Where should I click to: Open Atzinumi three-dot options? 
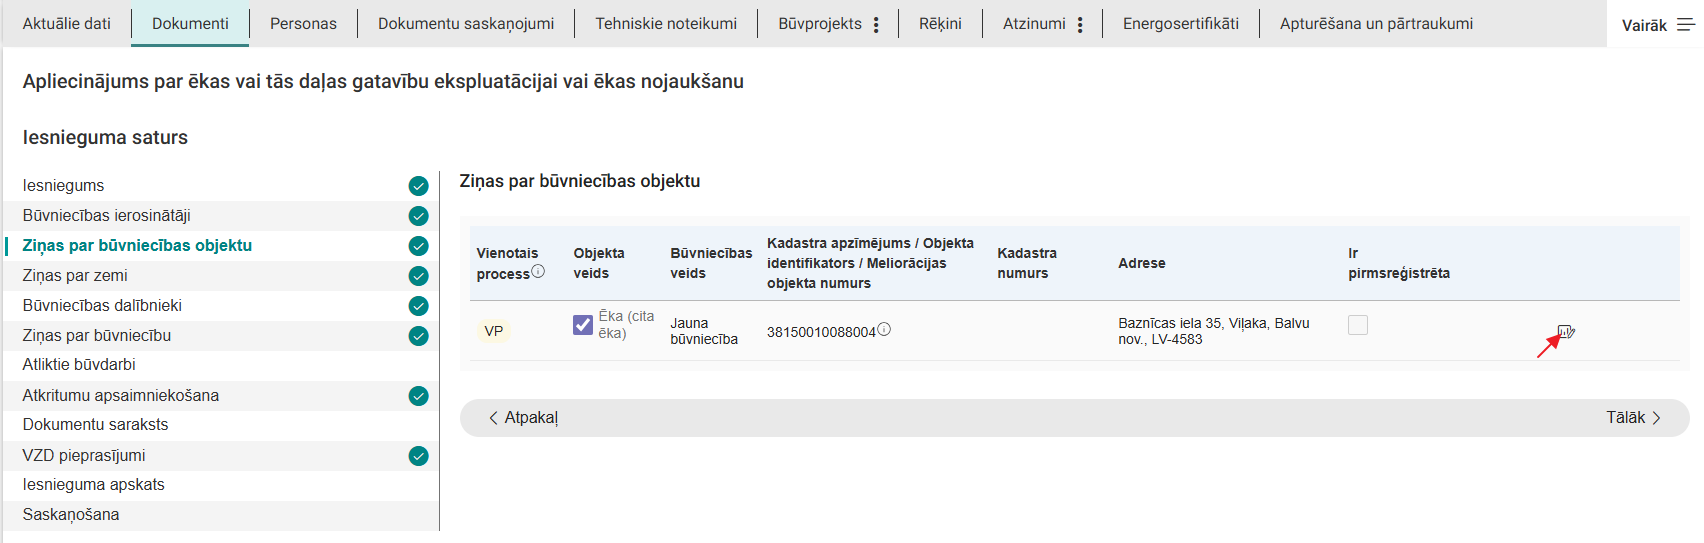pyautogui.click(x=1080, y=24)
